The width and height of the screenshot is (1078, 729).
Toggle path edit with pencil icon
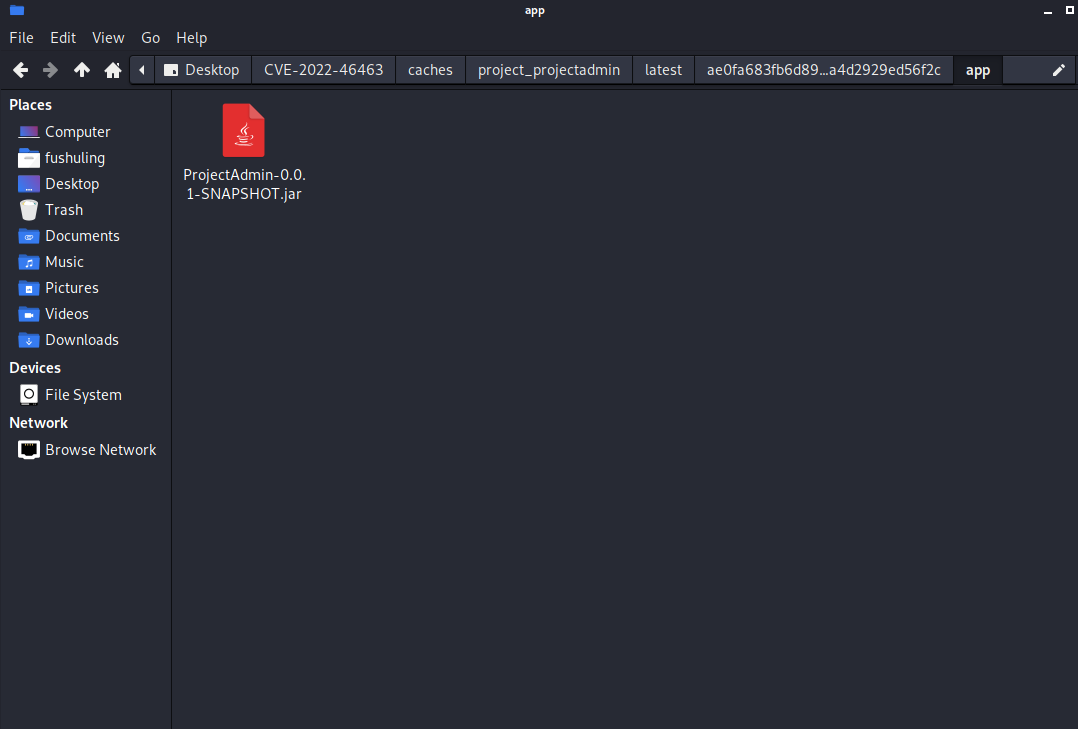click(x=1059, y=70)
